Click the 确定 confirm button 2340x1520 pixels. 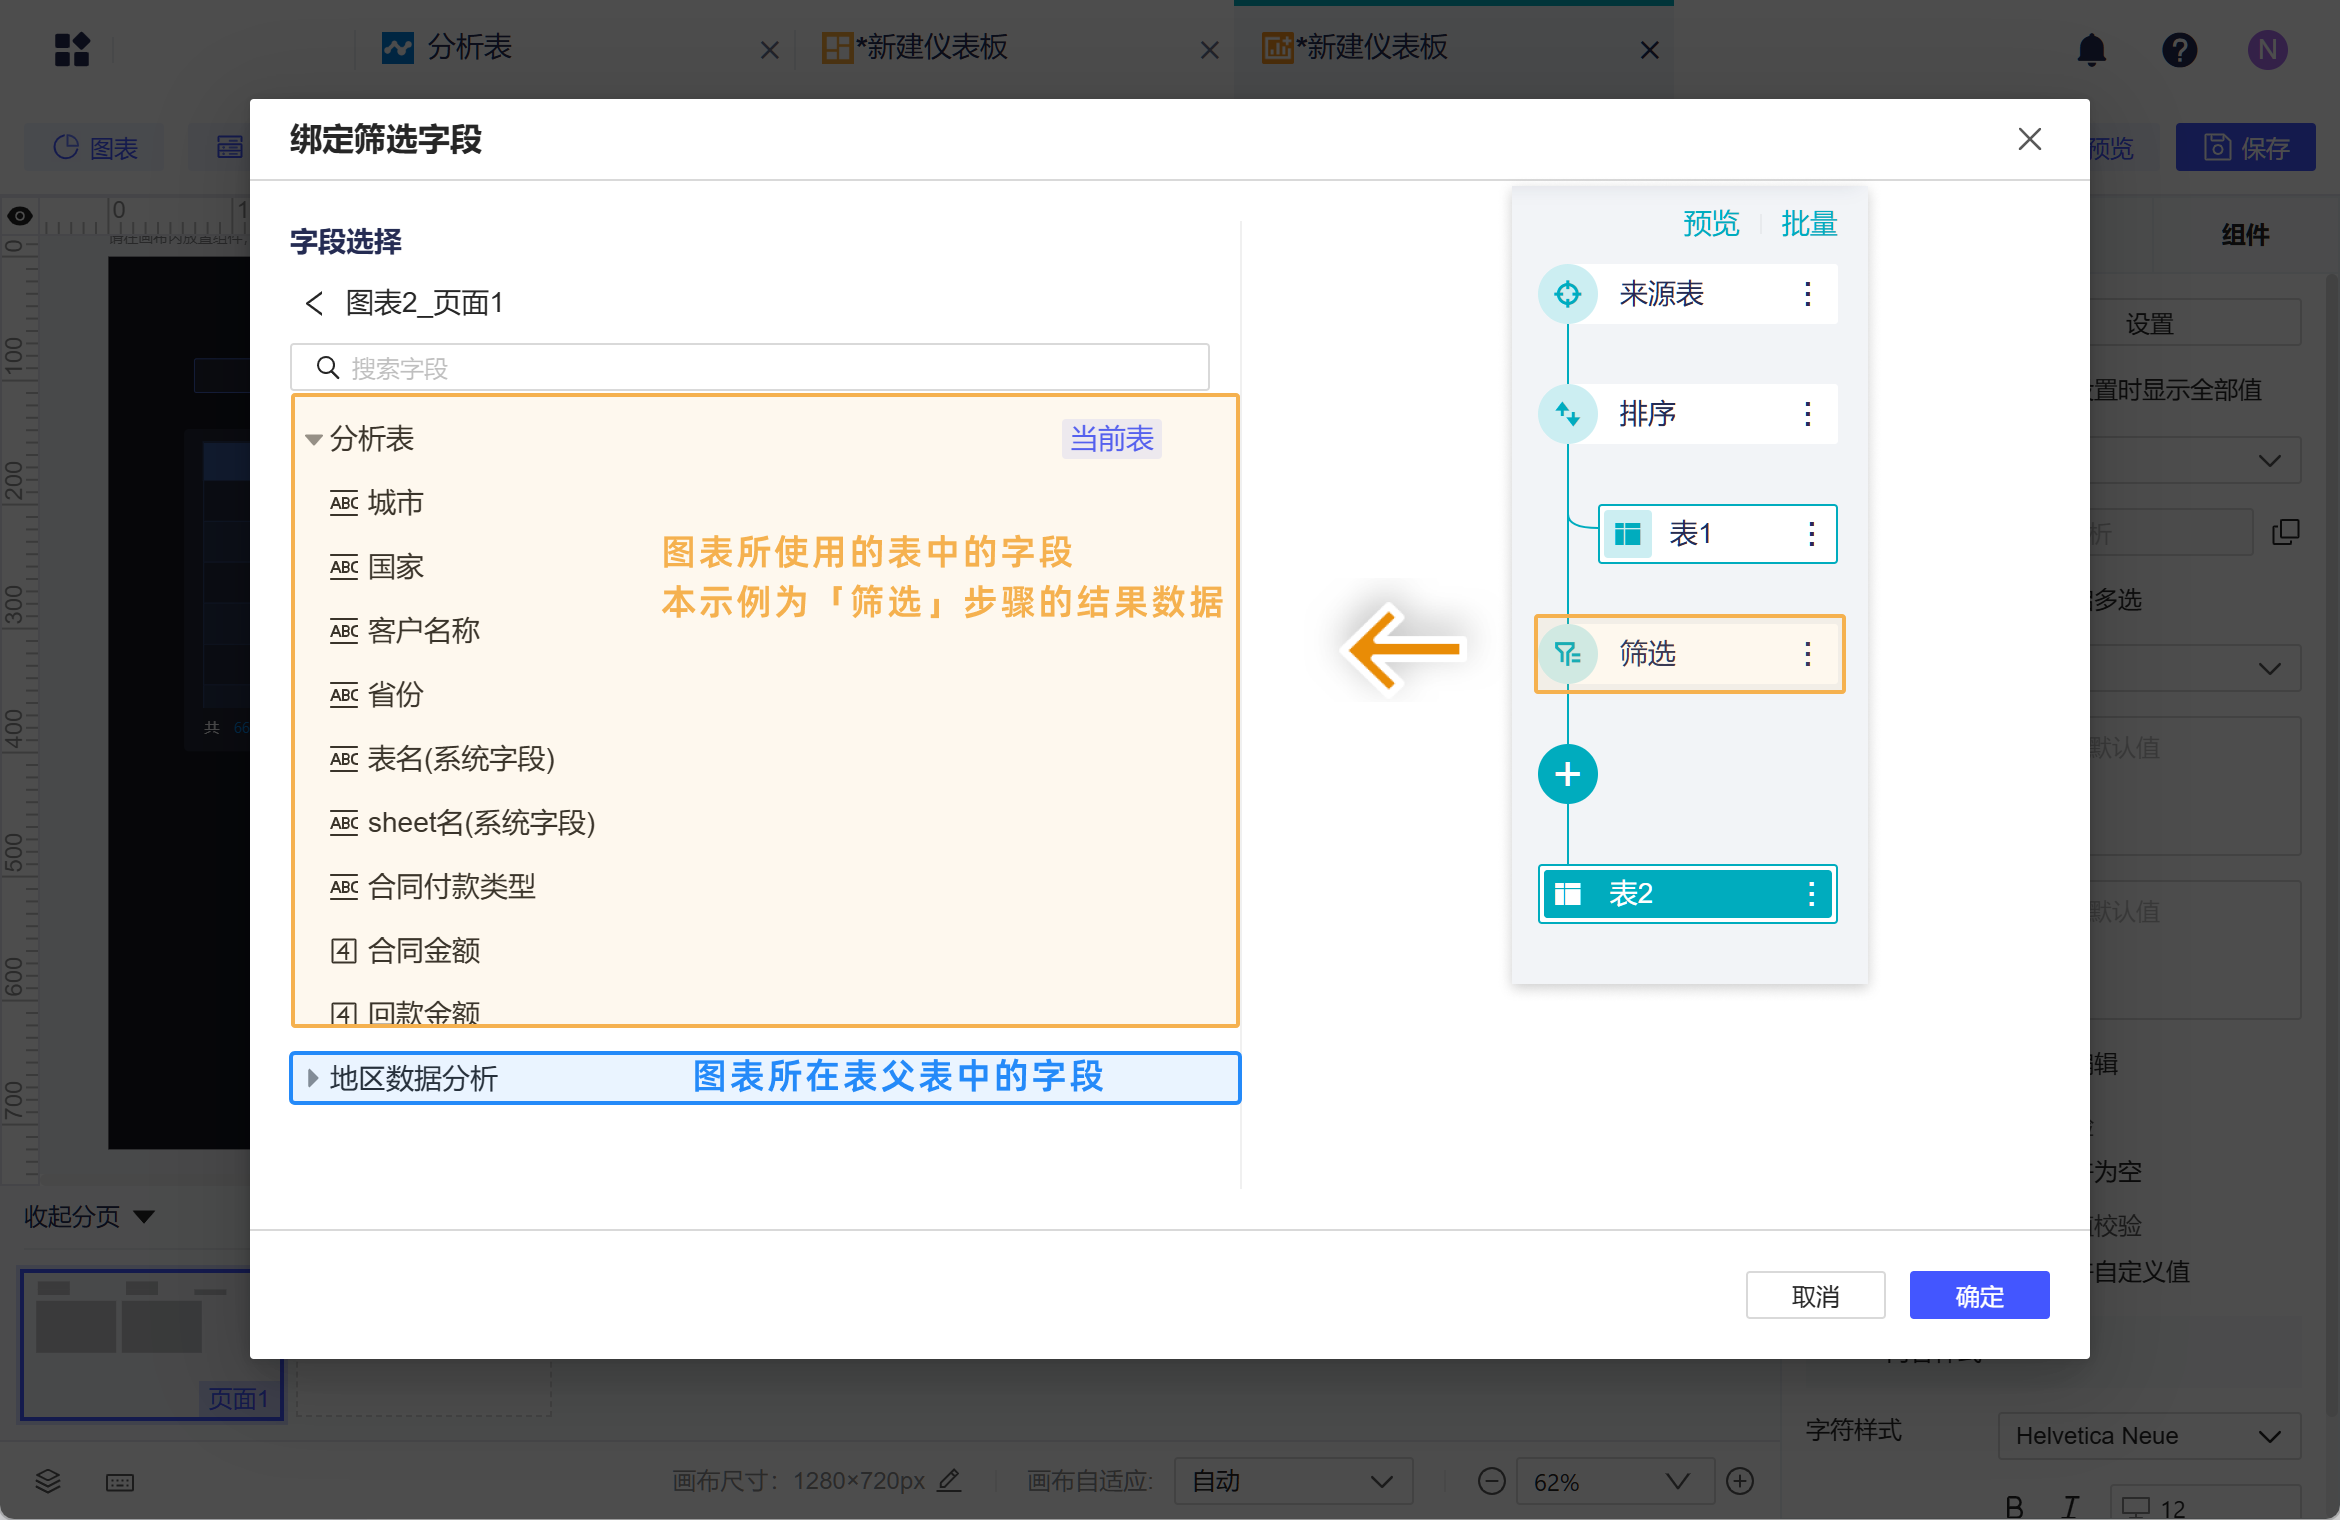tap(1978, 1296)
